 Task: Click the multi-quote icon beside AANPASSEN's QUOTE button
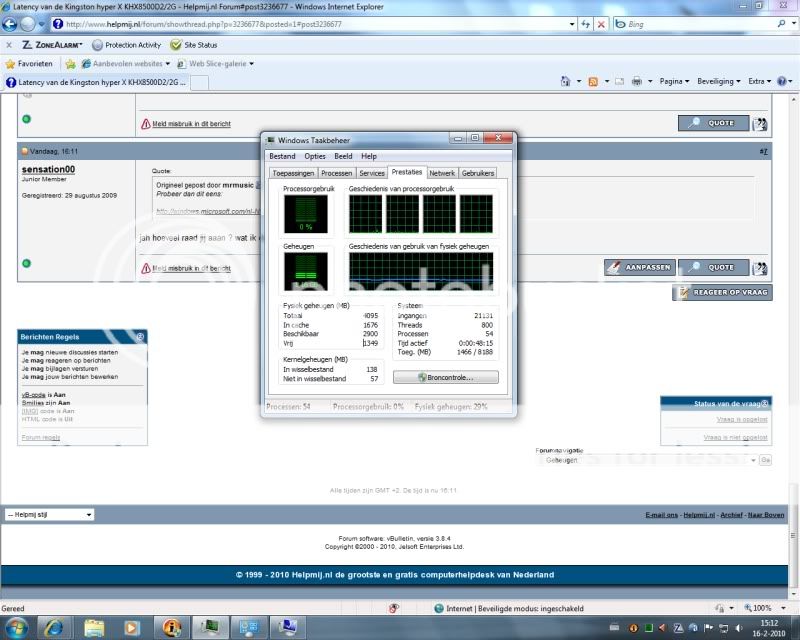tap(760, 268)
